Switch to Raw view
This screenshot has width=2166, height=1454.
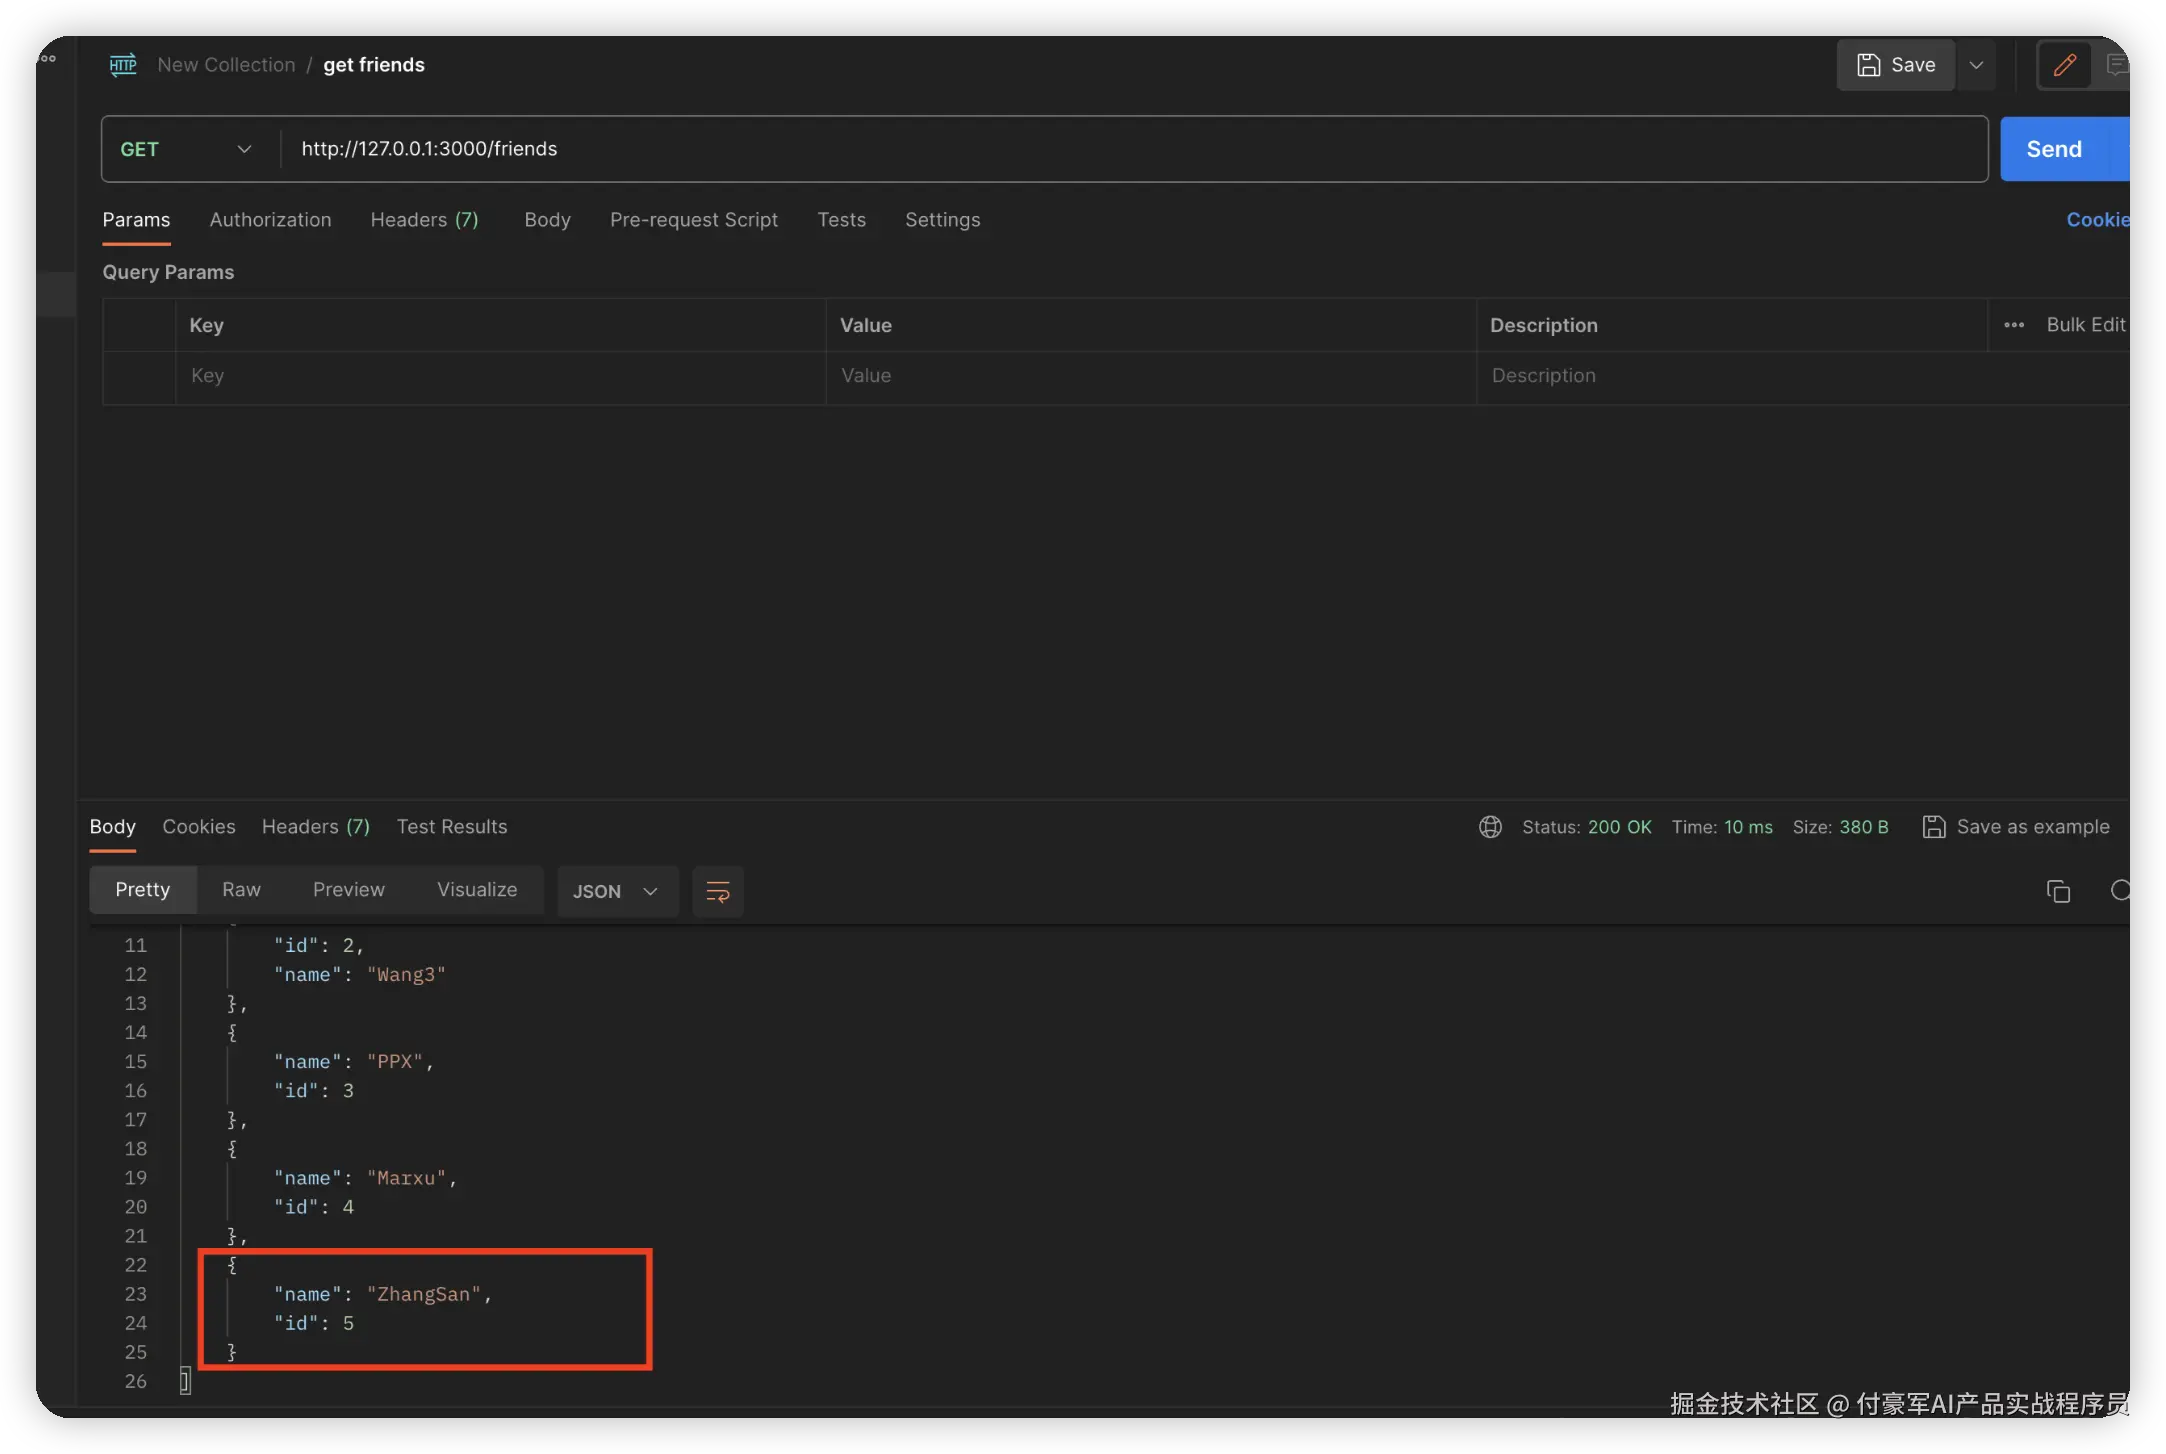pos(241,890)
